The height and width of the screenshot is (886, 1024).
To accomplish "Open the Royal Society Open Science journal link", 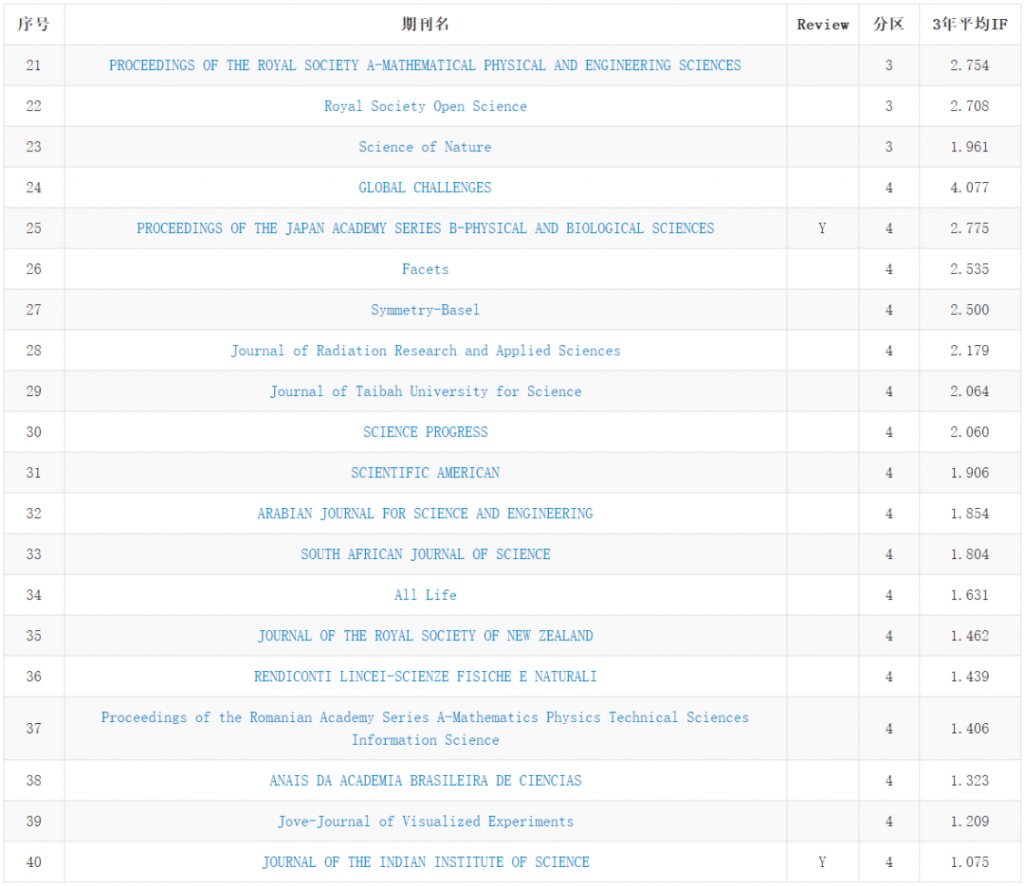I will (425, 106).
